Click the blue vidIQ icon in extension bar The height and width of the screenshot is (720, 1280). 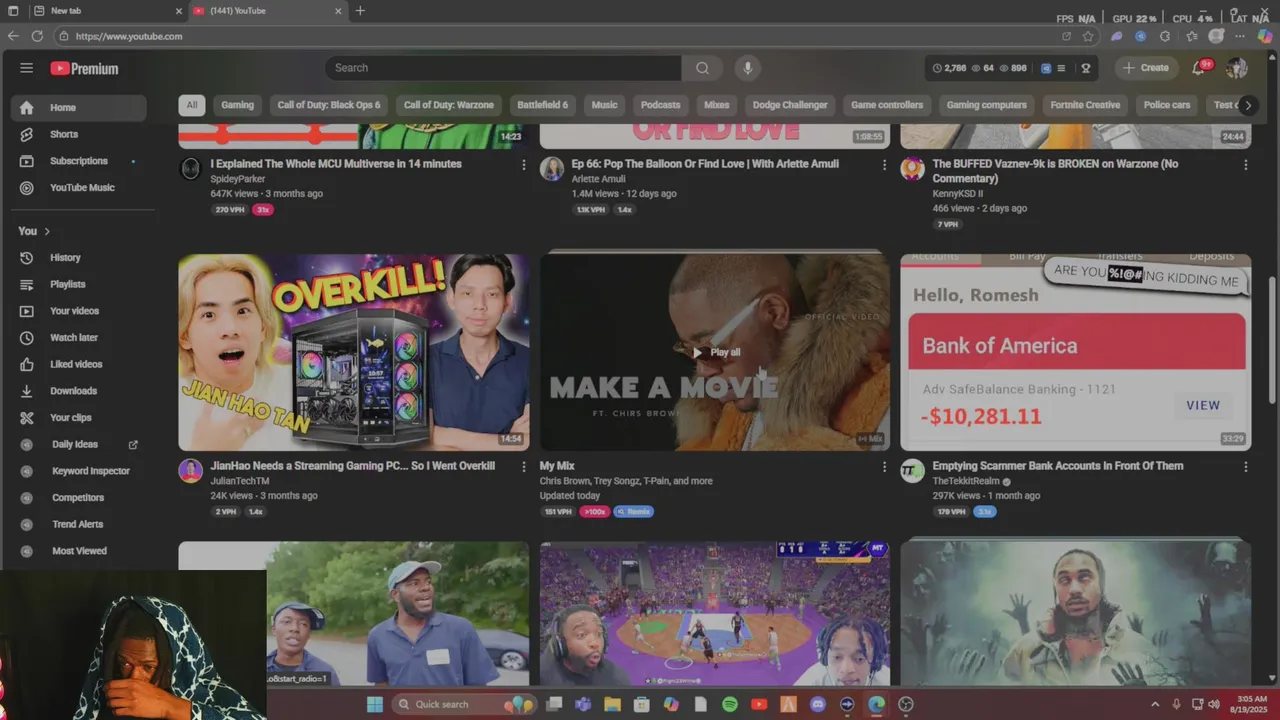pyautogui.click(x=1046, y=68)
